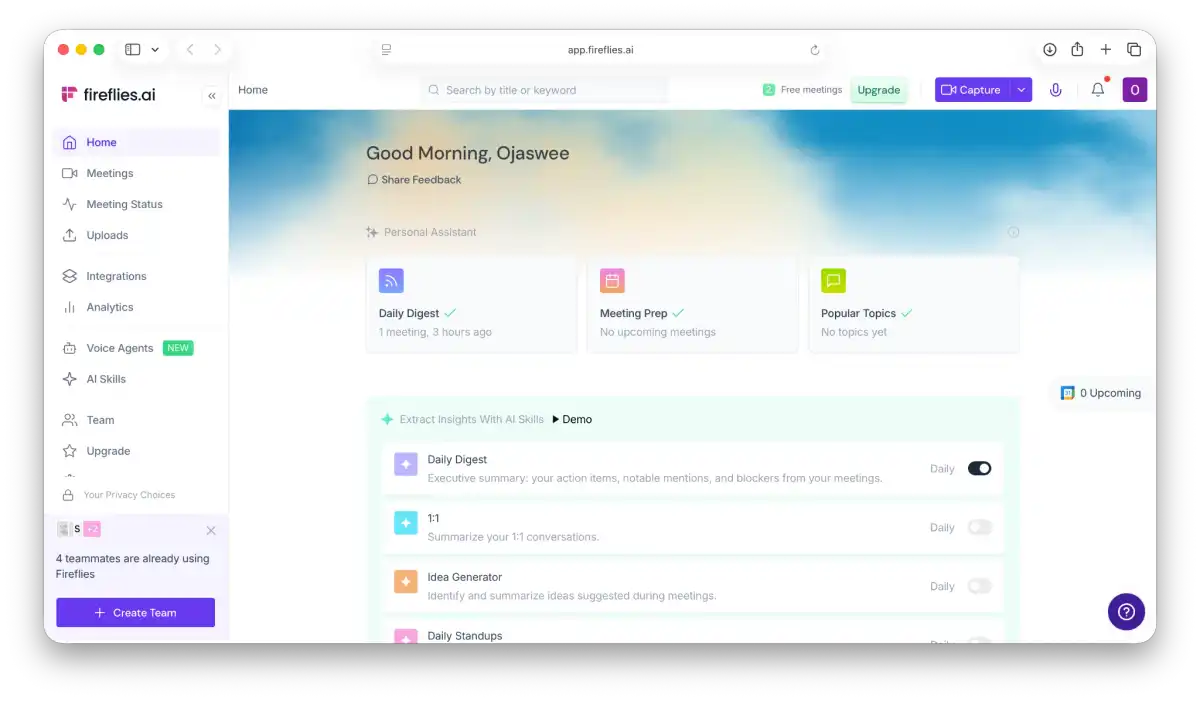
Task: Enable the 1:1 skill toggle
Action: pos(979,527)
